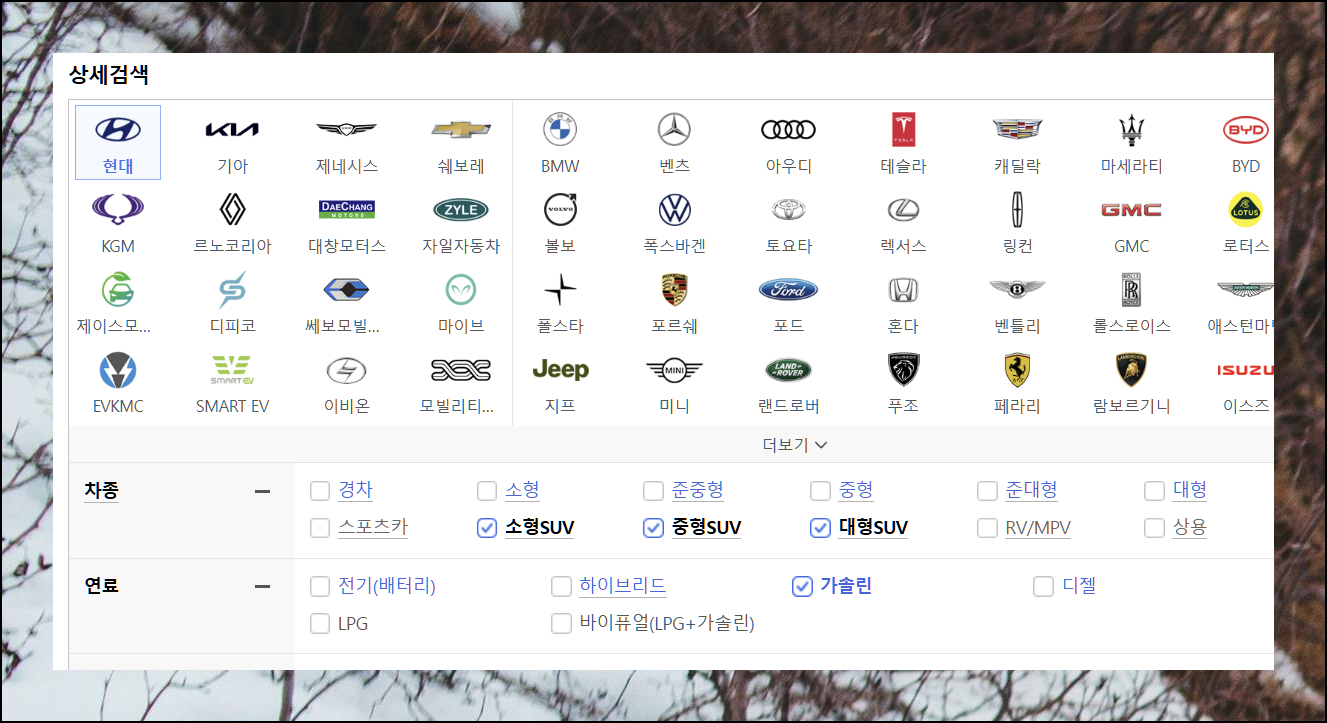The width and height of the screenshot is (1327, 723).
Task: Check the 소형 vehicle type
Action: (x=487, y=491)
